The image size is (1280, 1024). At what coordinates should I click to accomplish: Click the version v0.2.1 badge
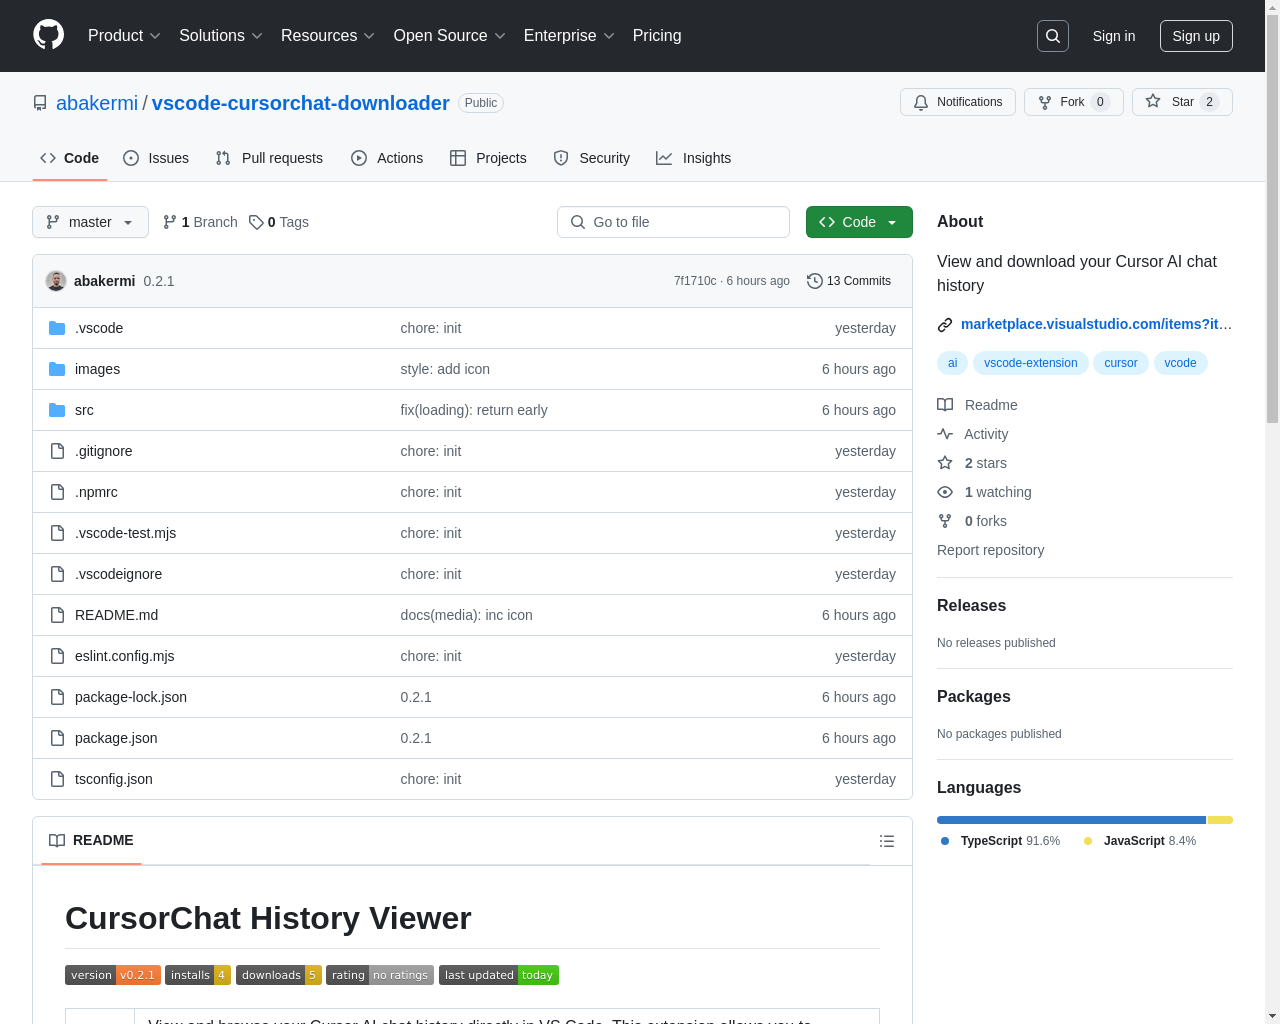click(x=113, y=975)
